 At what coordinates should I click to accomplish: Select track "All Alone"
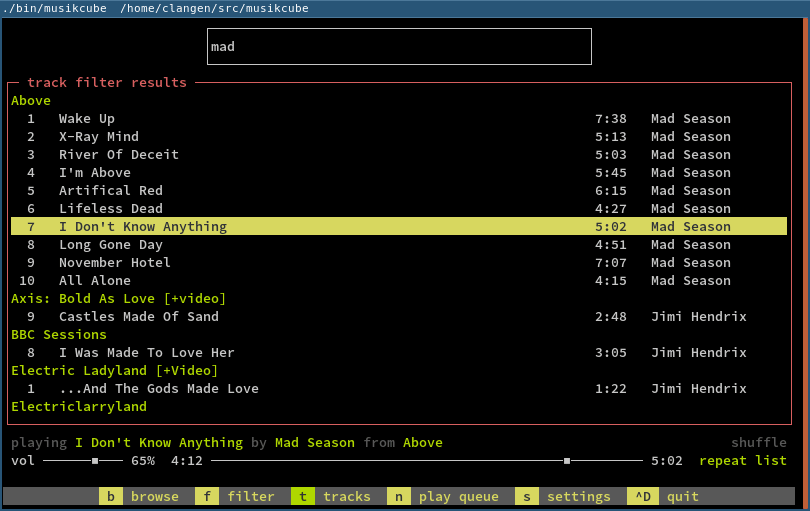point(399,281)
